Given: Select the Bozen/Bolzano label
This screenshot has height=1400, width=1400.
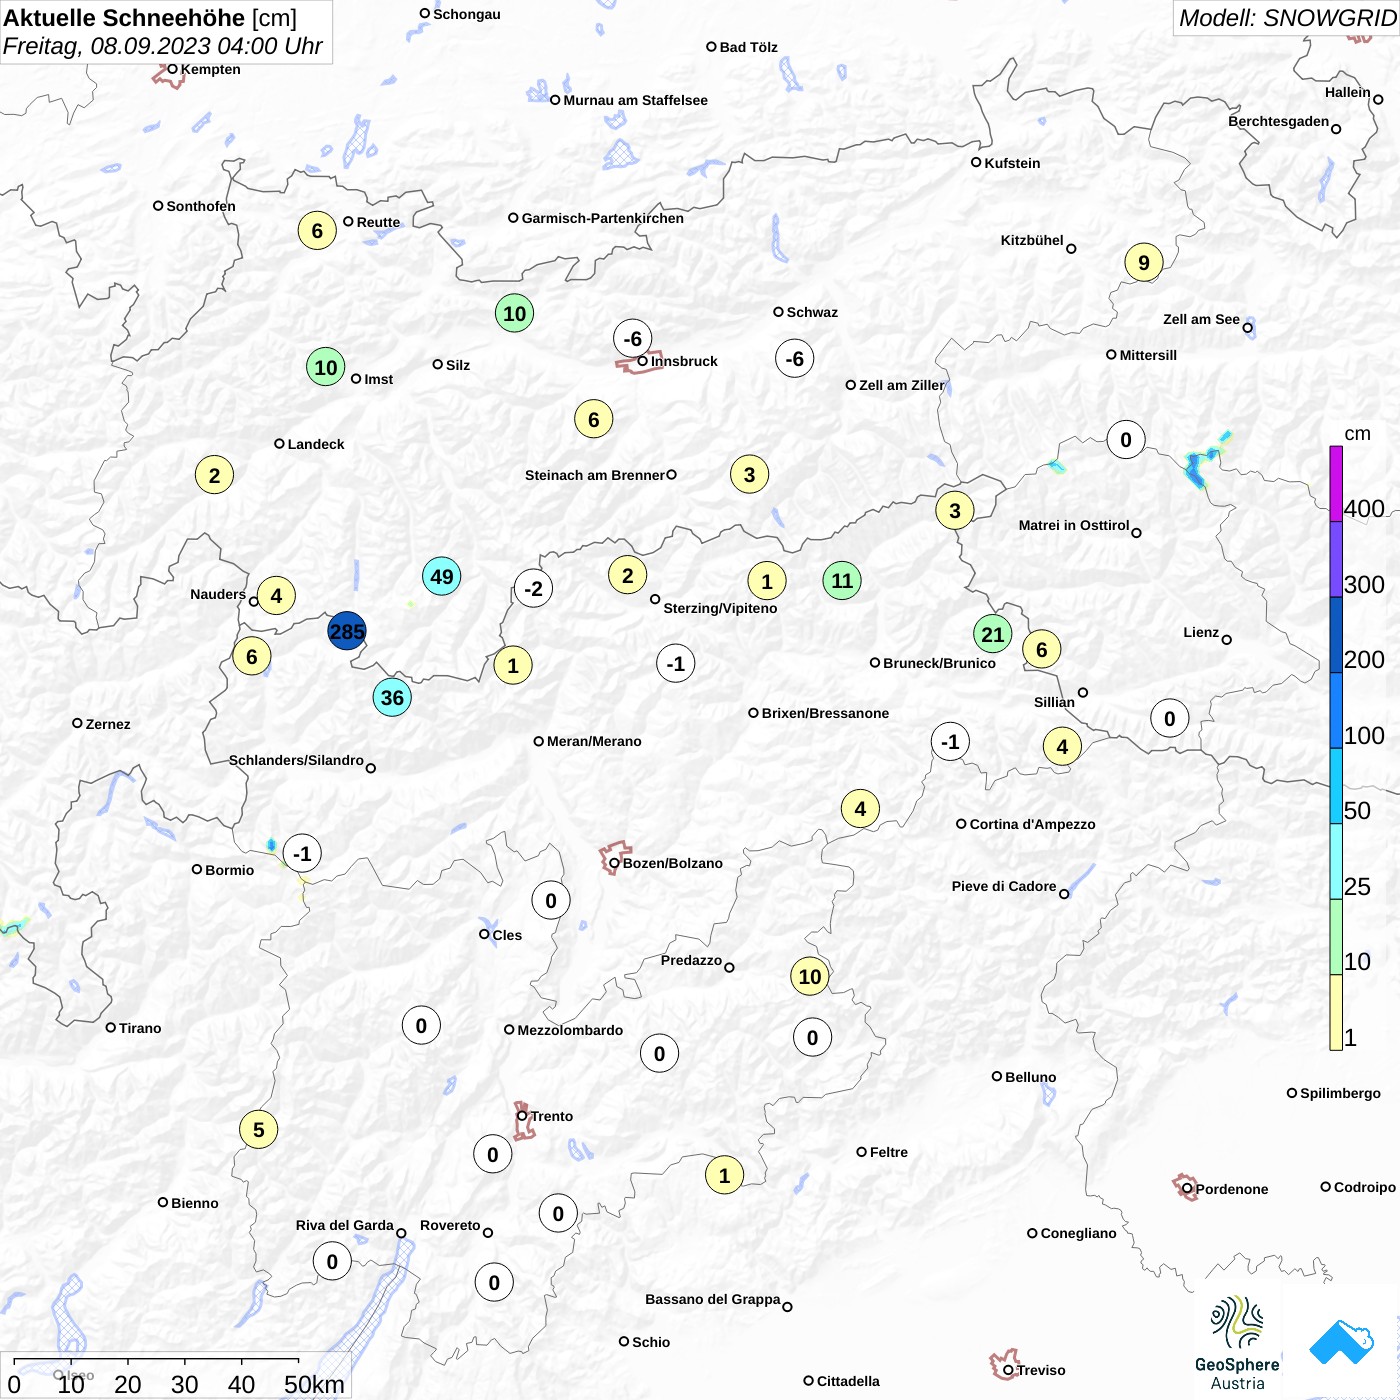Looking at the screenshot, I should (x=672, y=863).
